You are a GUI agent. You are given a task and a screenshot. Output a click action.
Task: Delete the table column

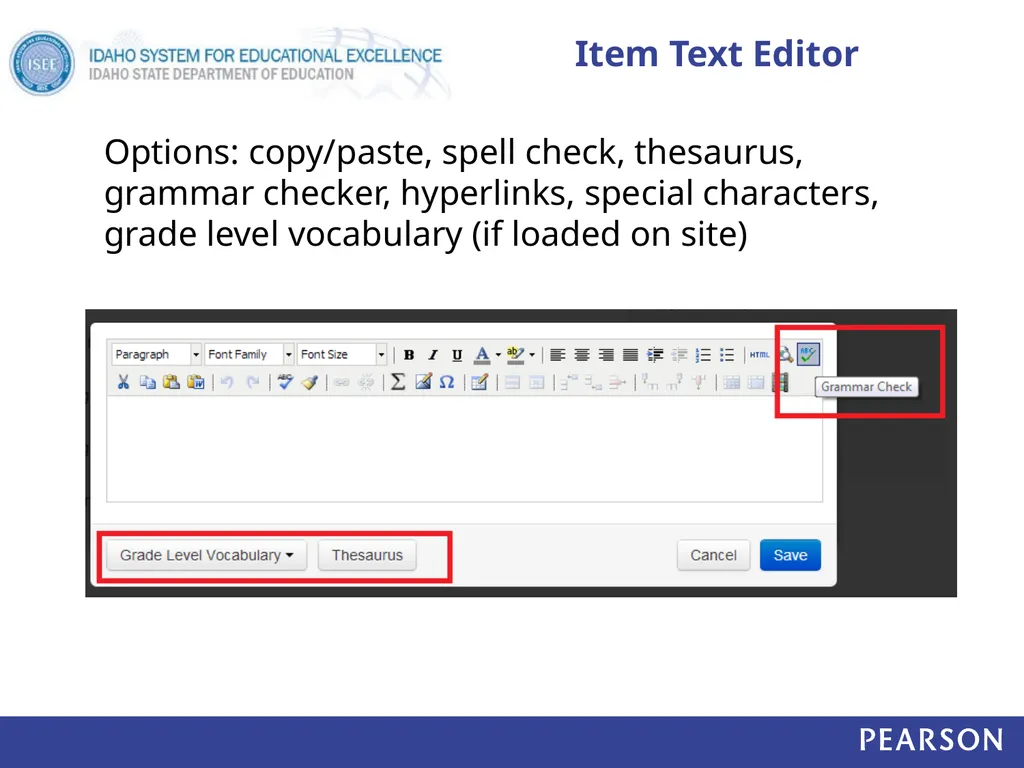pyautogui.click(x=699, y=382)
